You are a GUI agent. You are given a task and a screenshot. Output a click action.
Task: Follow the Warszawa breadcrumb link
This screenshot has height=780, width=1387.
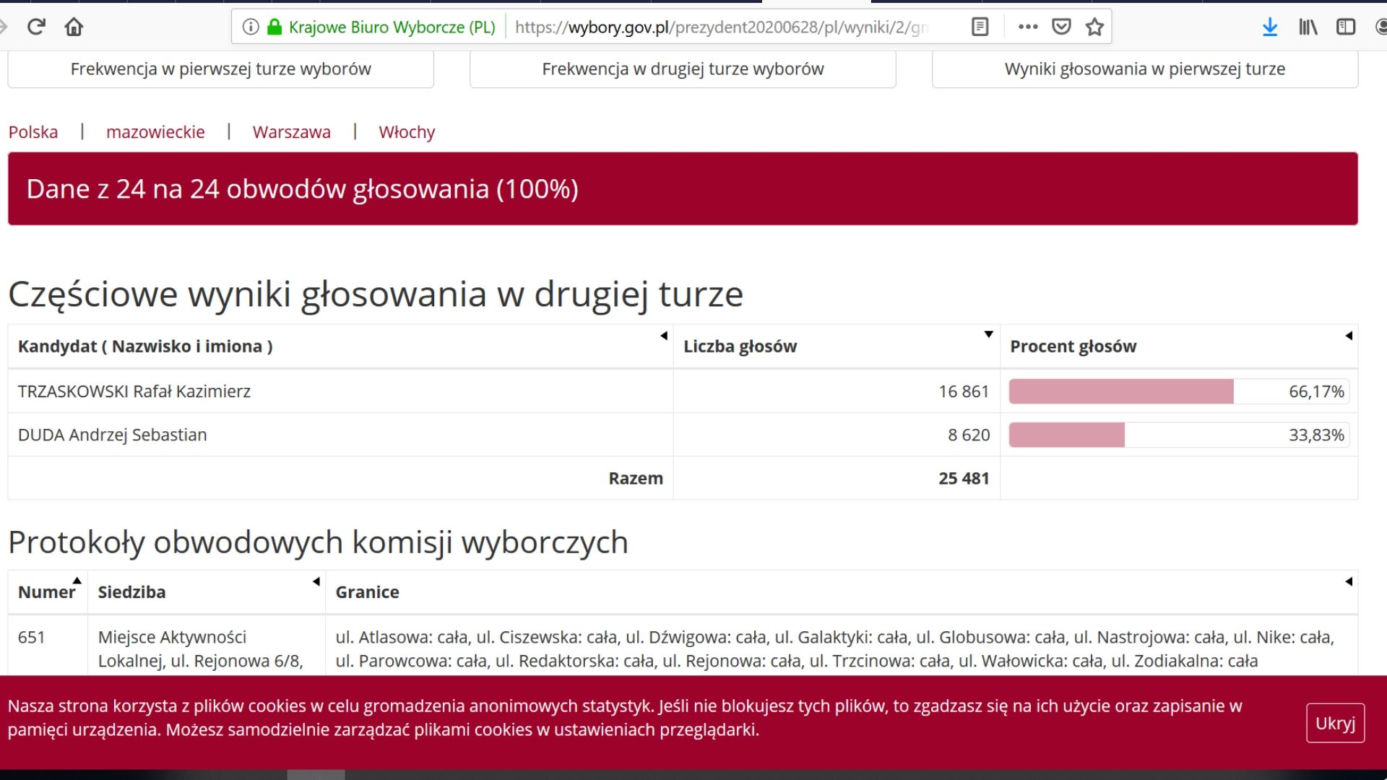point(291,132)
